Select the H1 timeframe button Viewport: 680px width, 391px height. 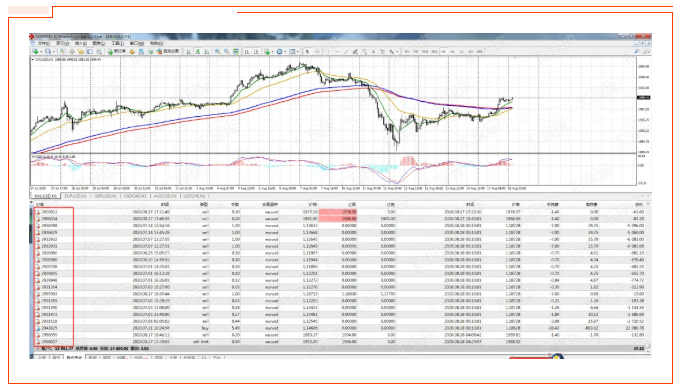pos(443,51)
